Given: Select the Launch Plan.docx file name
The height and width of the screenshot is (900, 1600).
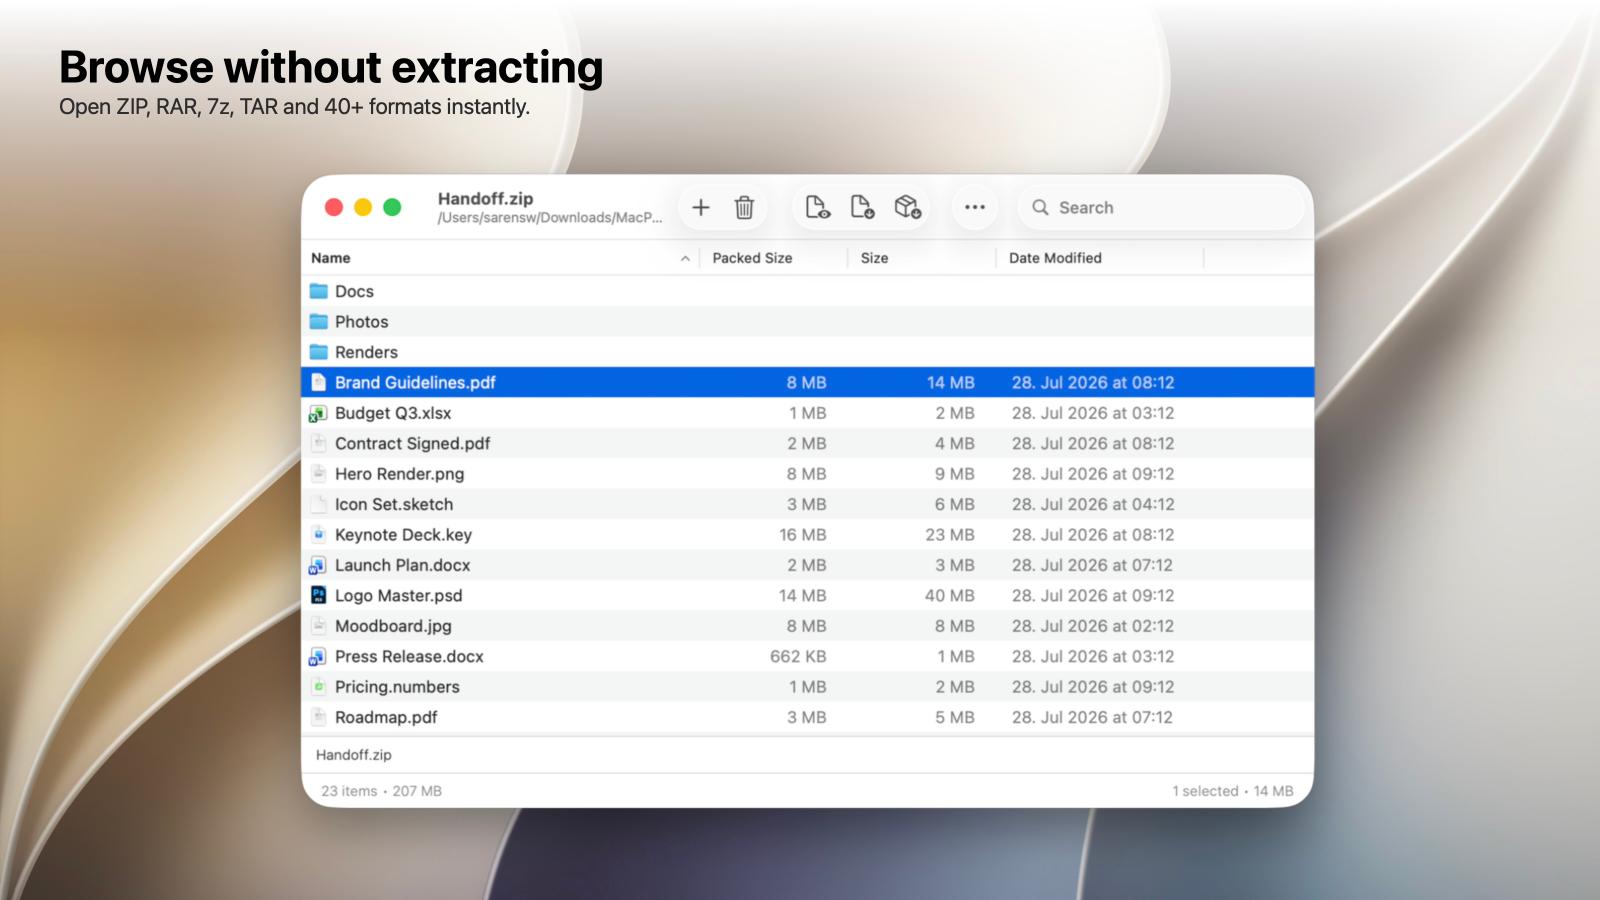Looking at the screenshot, I should click(402, 565).
